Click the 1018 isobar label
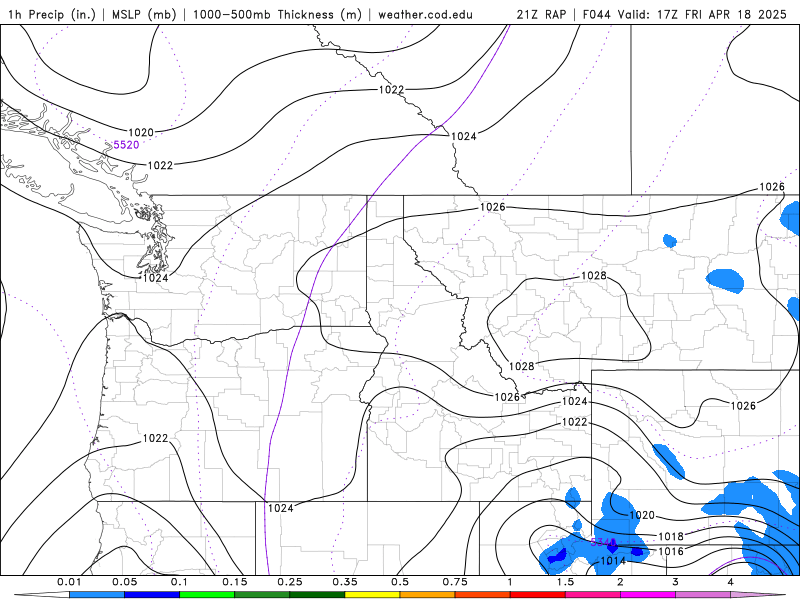Screen dimensions: 800x600 671,536
